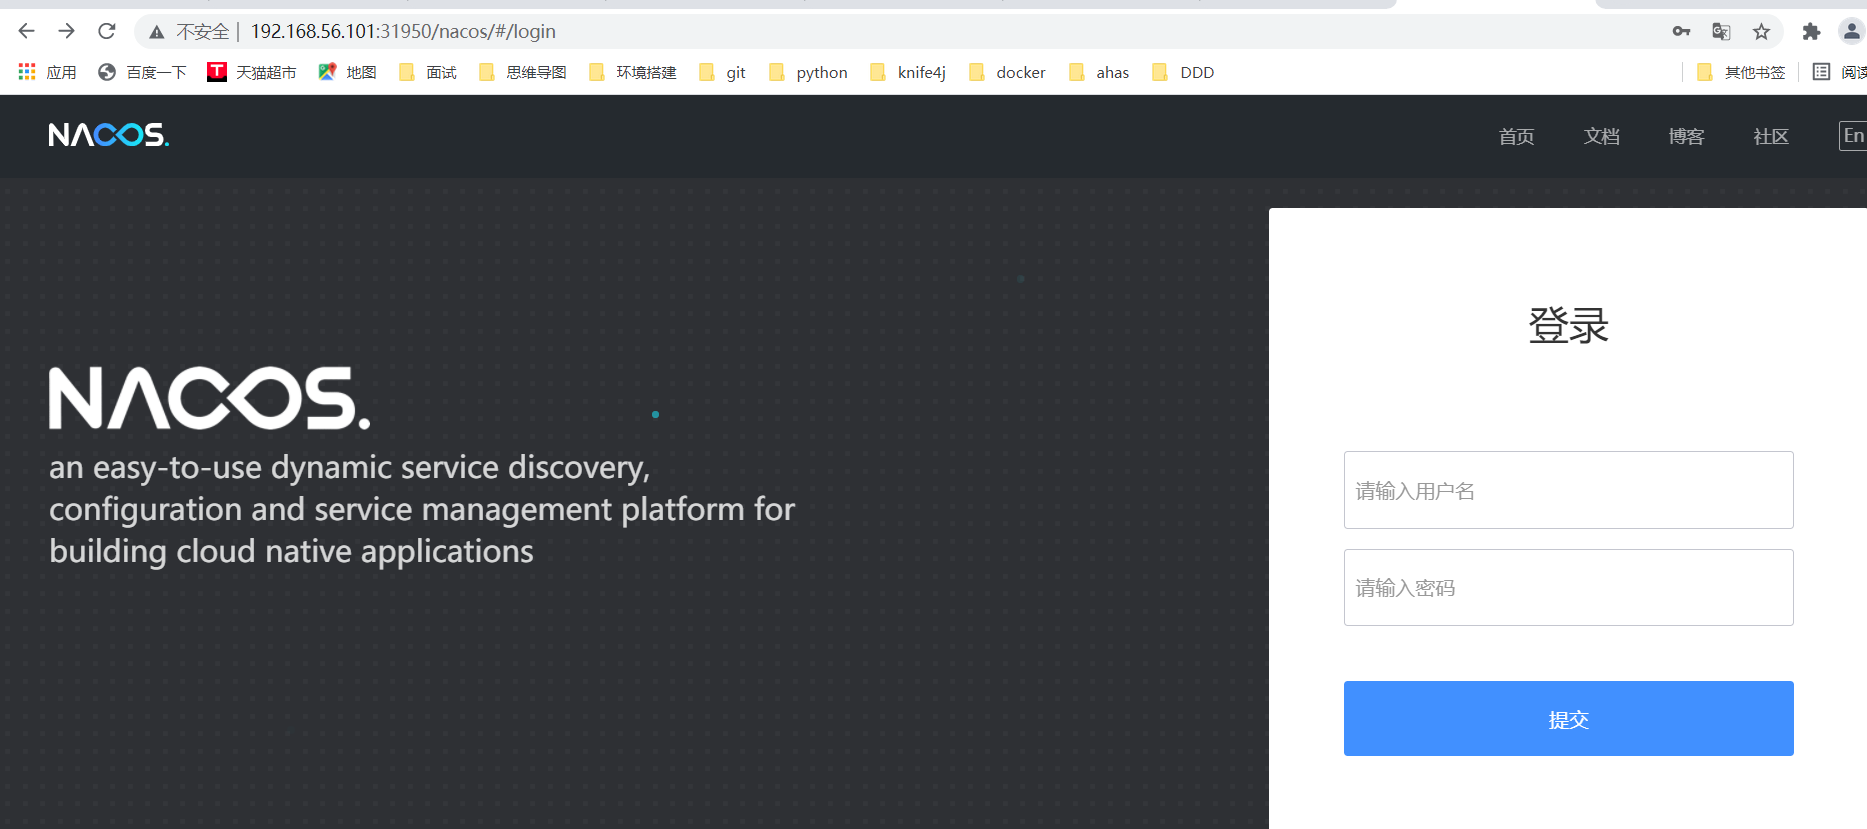Open 博客 in the Nacos header
Screen dimensions: 1867x829
(x=1686, y=136)
